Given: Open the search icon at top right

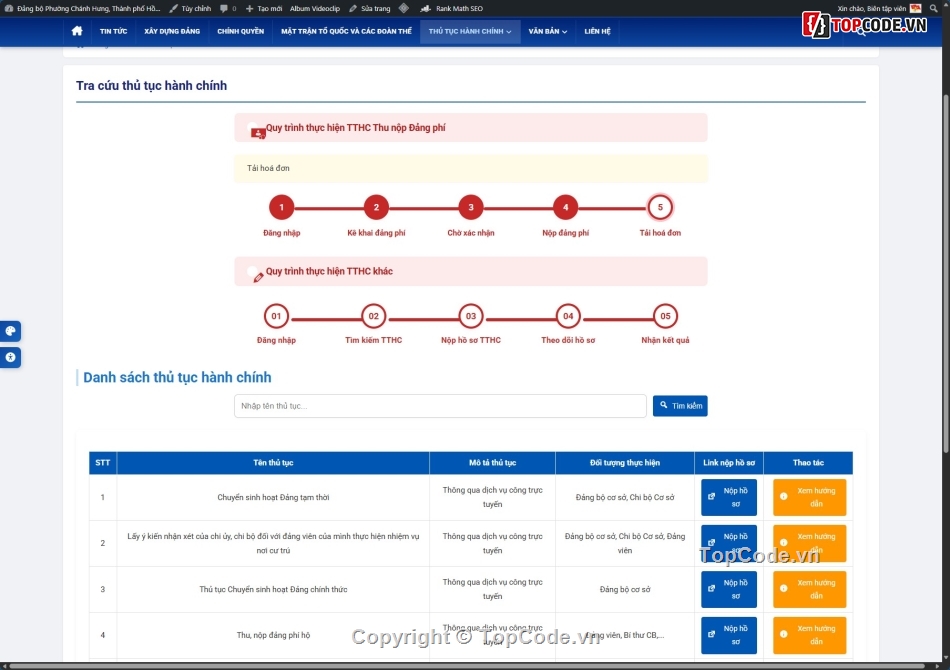Looking at the screenshot, I should [932, 8].
